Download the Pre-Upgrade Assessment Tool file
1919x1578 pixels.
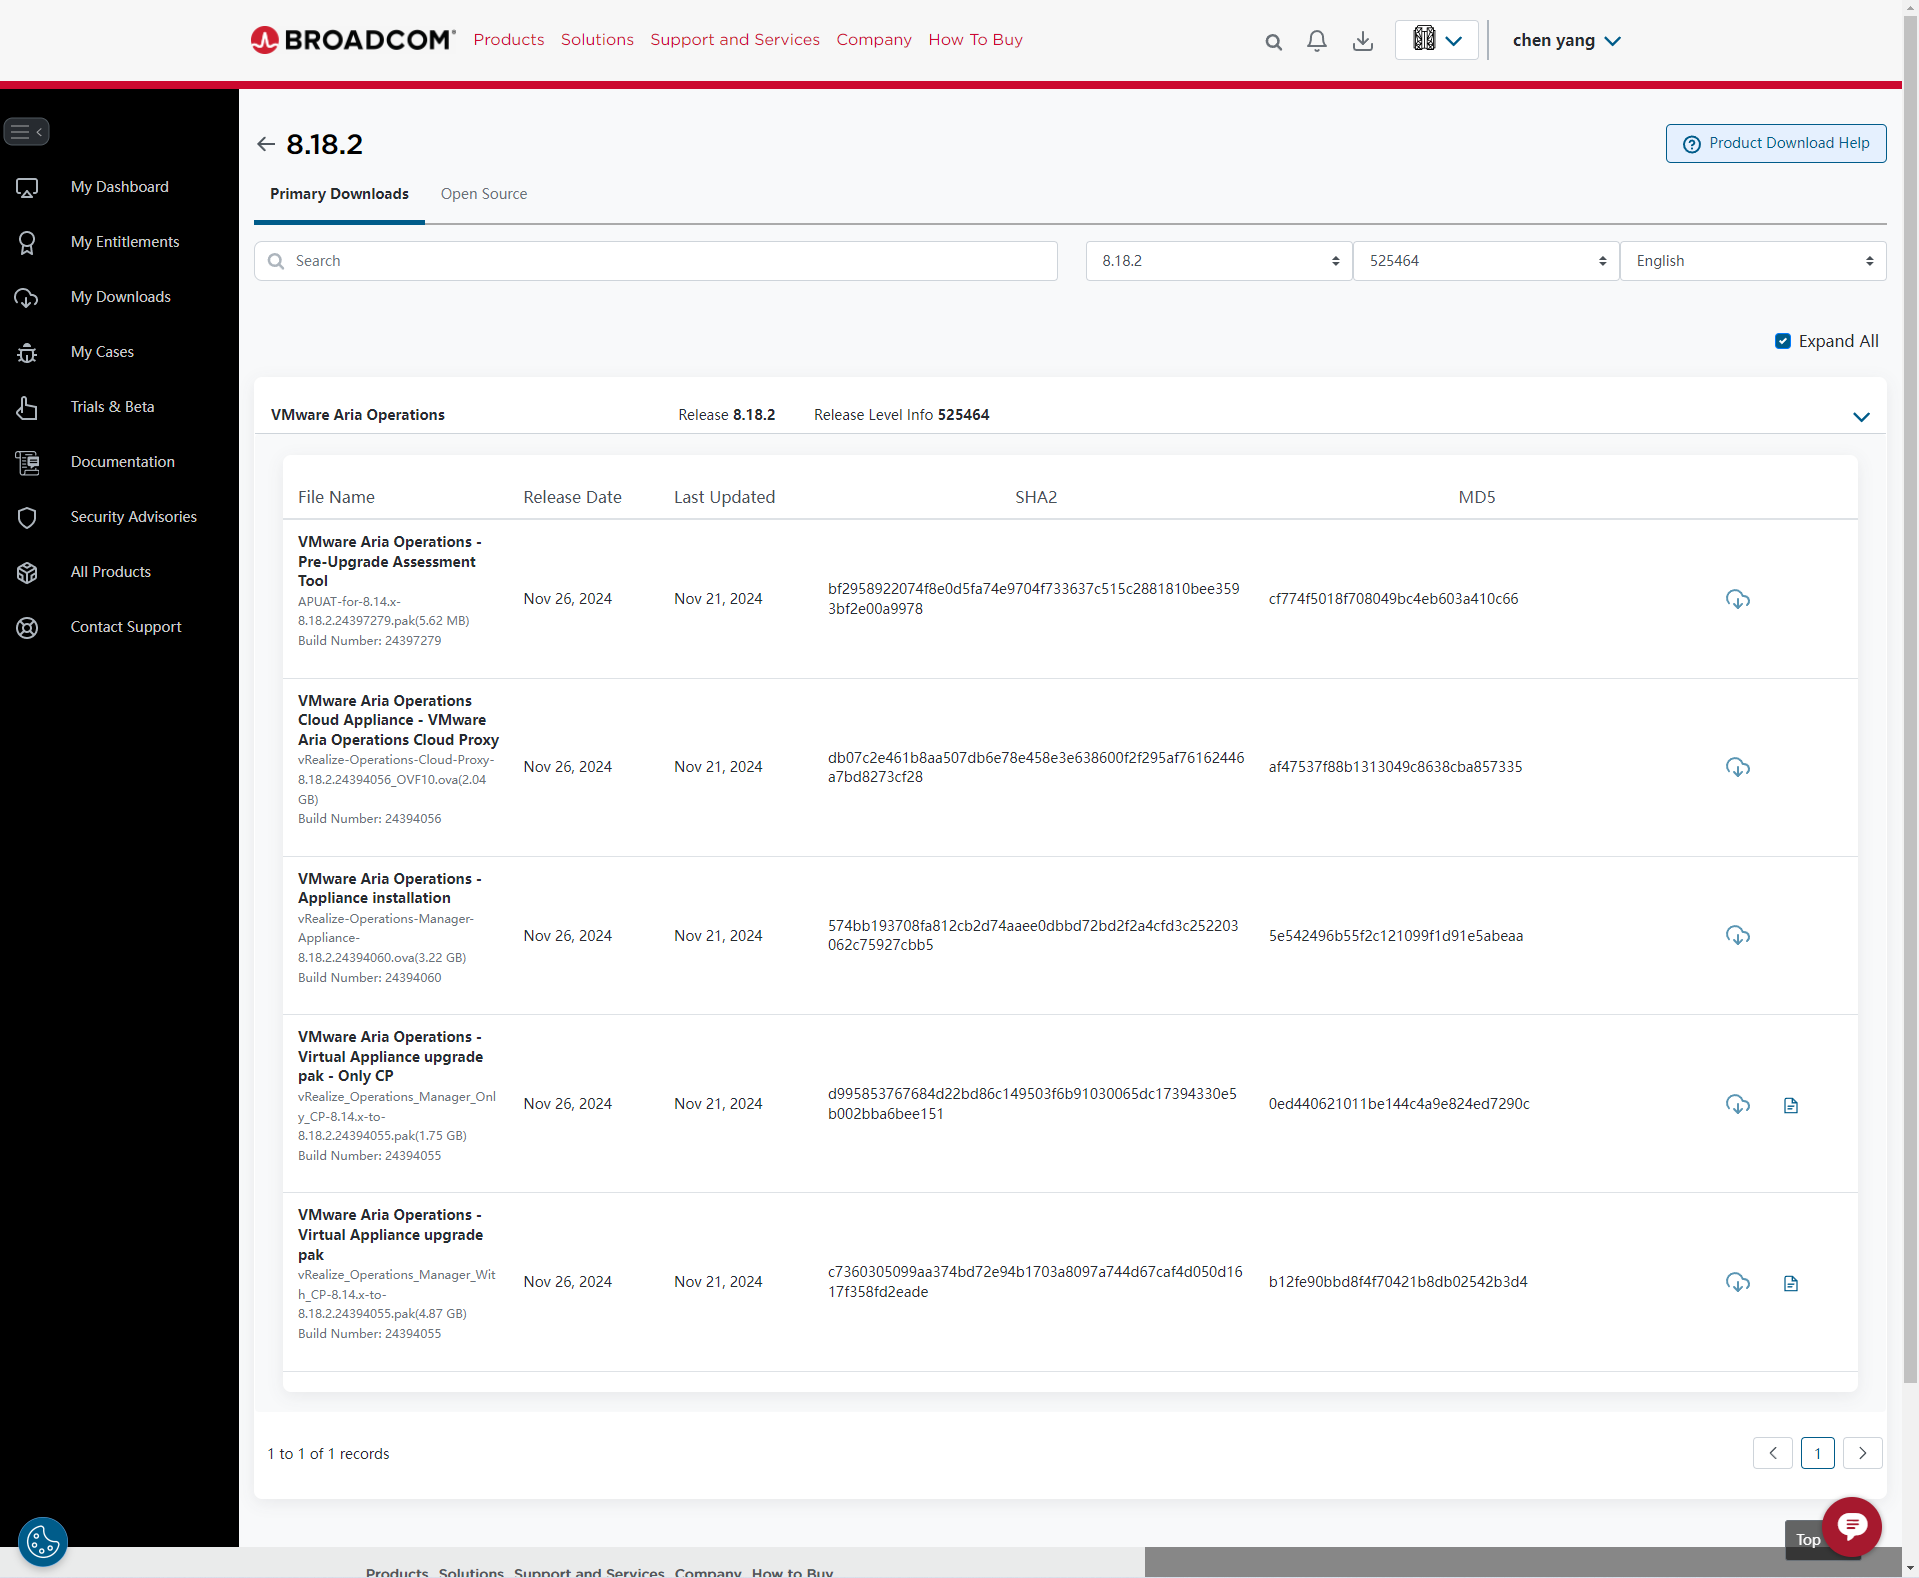click(x=1737, y=599)
